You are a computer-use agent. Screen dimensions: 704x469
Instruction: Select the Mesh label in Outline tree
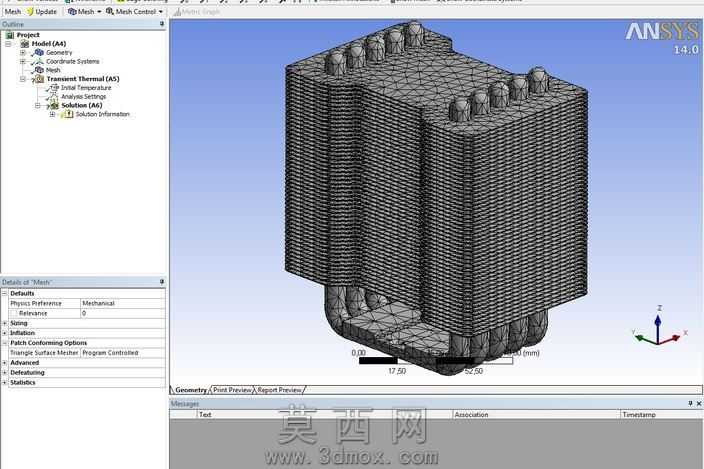coord(53,70)
